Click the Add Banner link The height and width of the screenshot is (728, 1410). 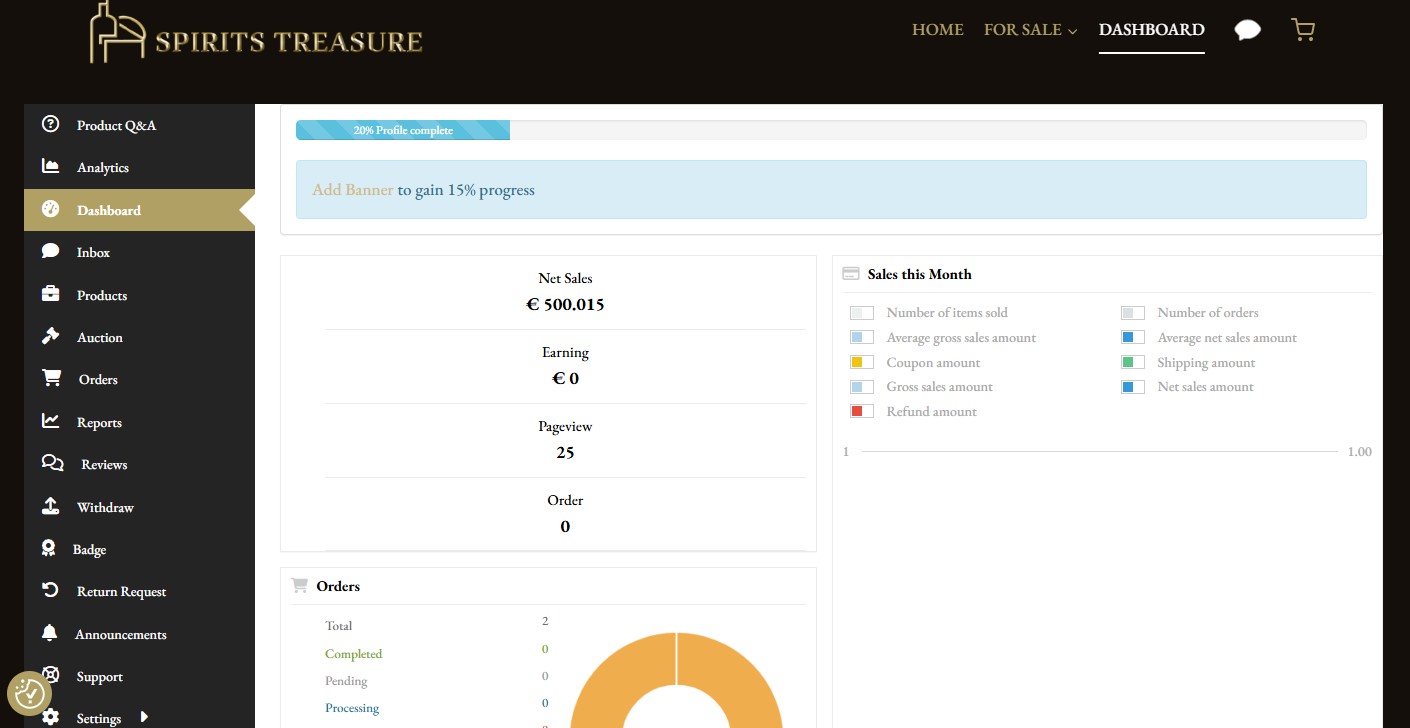[353, 190]
